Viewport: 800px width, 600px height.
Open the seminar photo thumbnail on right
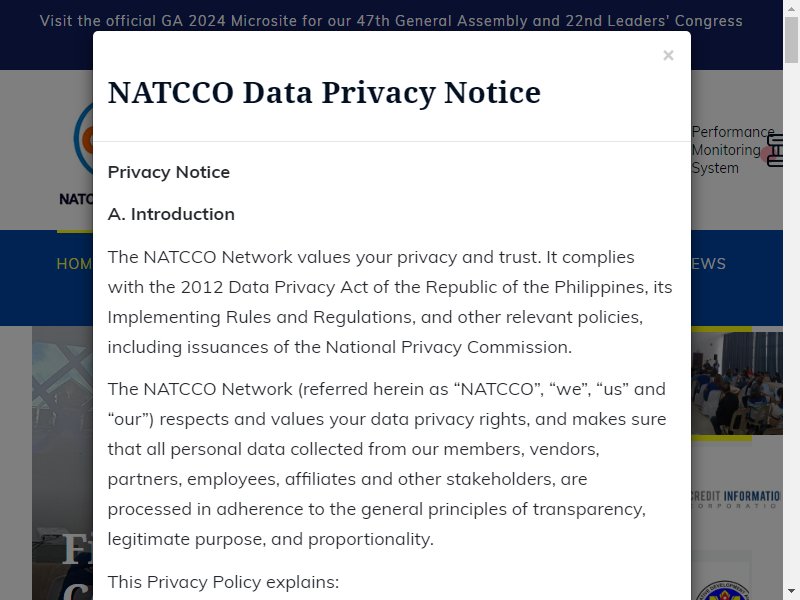click(x=737, y=384)
